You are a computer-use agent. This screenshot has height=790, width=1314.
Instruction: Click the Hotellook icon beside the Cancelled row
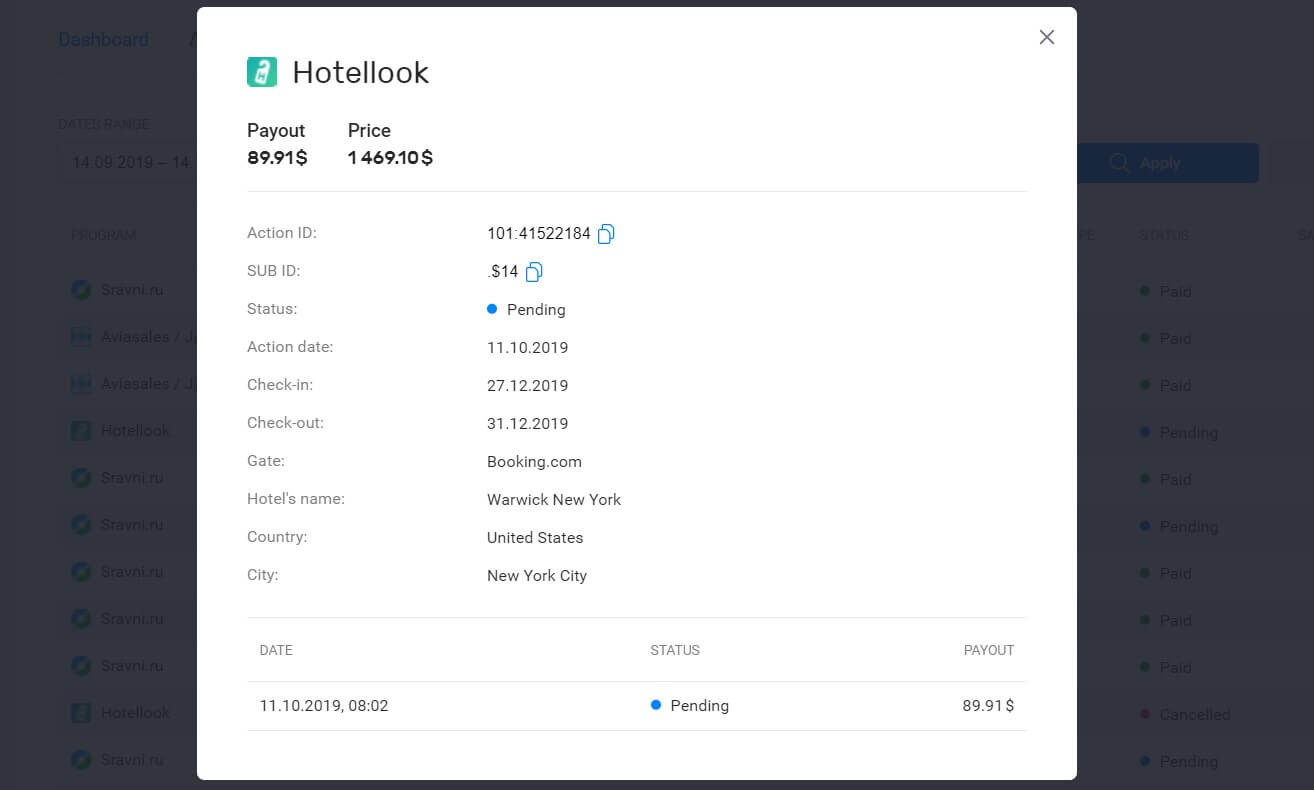pos(81,712)
